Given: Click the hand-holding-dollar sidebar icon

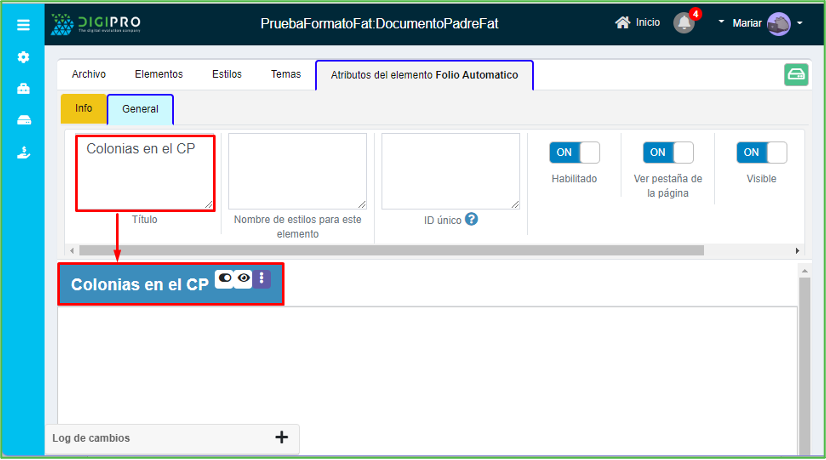Looking at the screenshot, I should coord(23,152).
